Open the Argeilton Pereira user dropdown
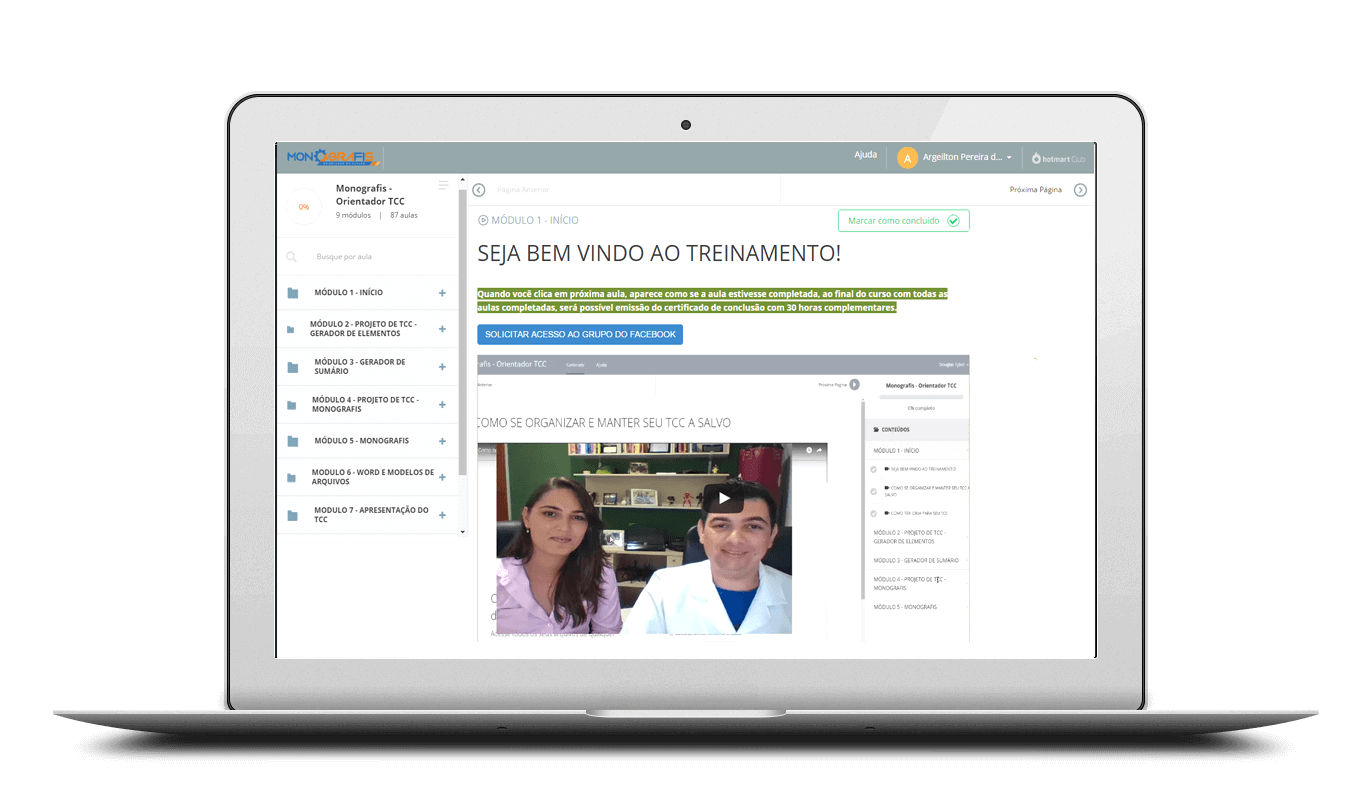1368x786 pixels. point(967,158)
